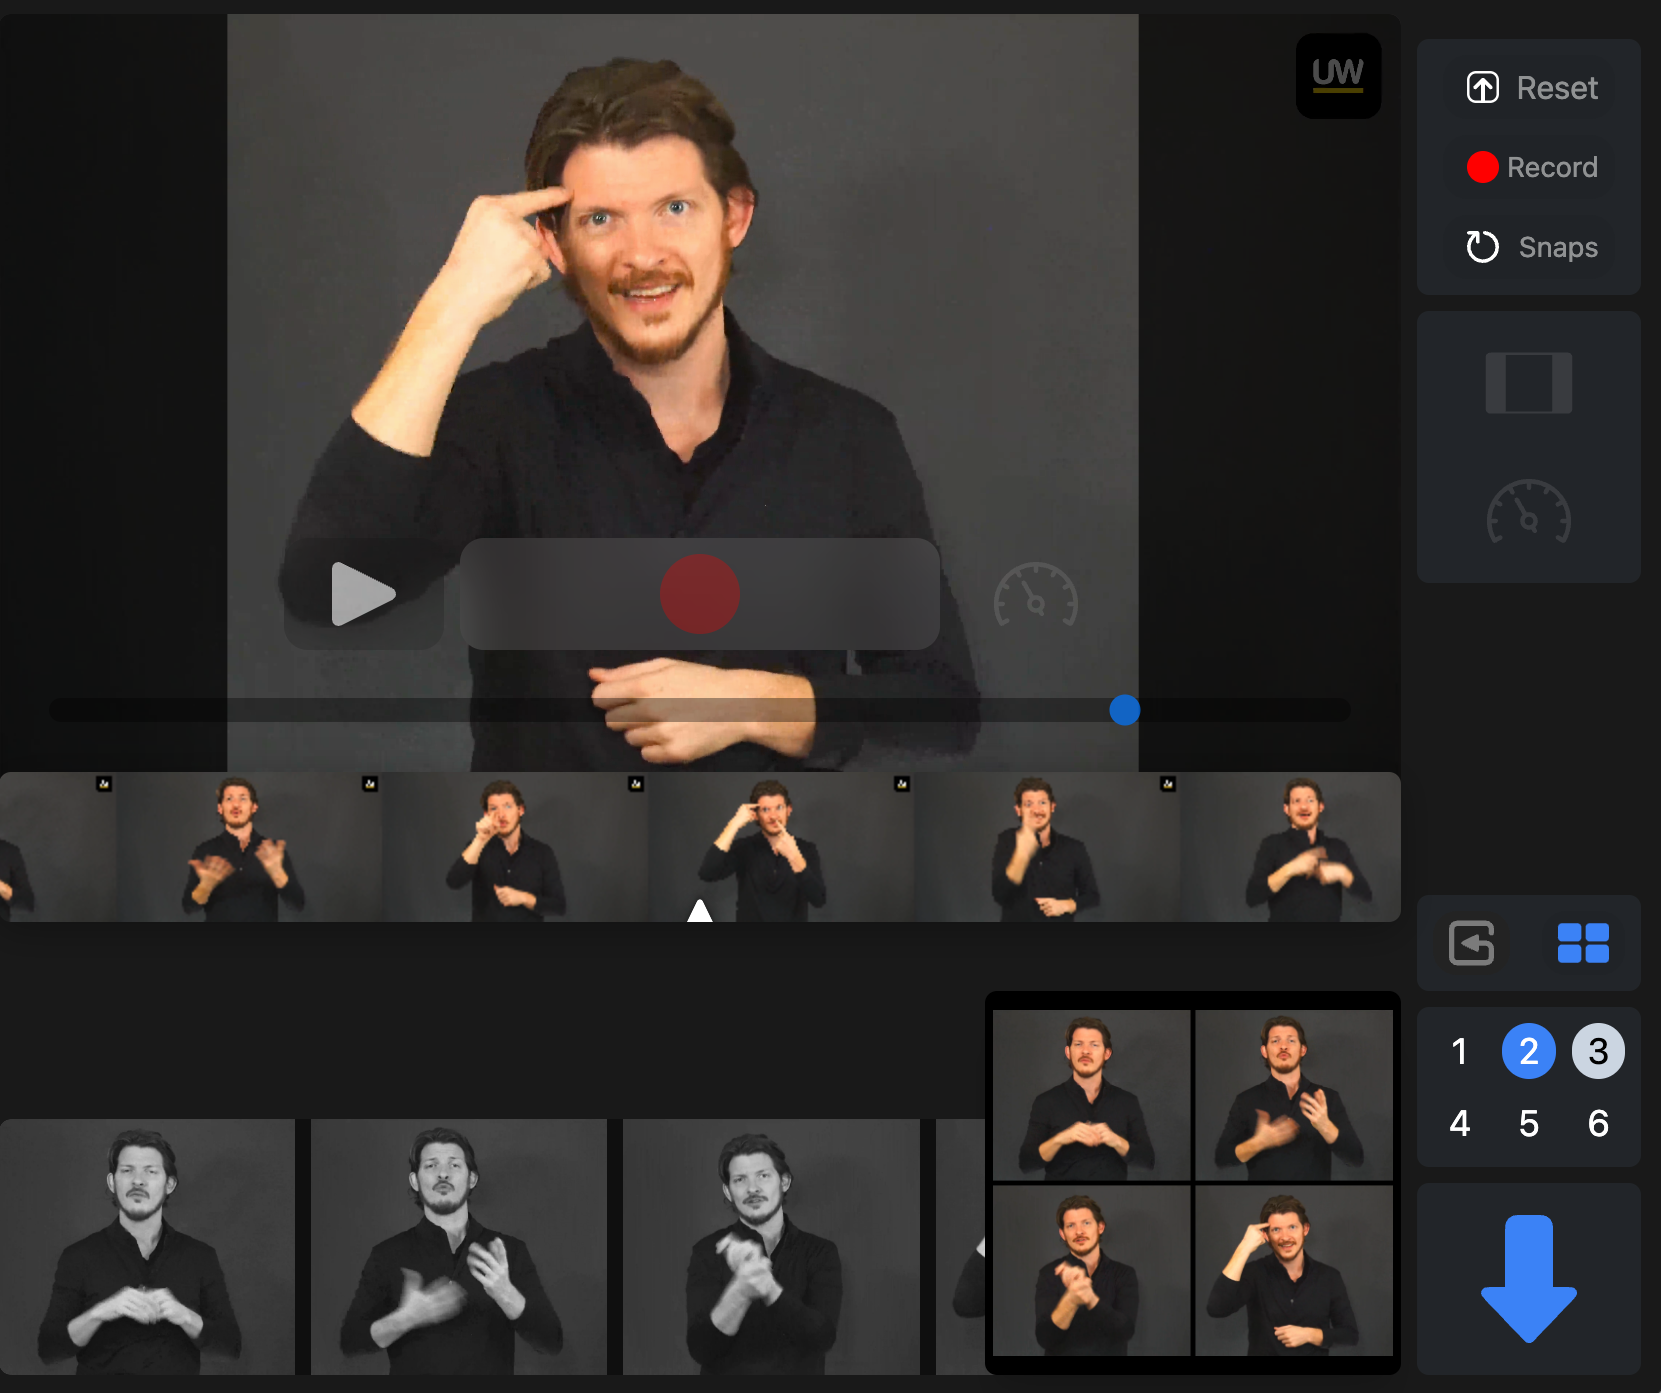Open the speed gauge on the video
1661x1393 pixels.
(x=1035, y=596)
